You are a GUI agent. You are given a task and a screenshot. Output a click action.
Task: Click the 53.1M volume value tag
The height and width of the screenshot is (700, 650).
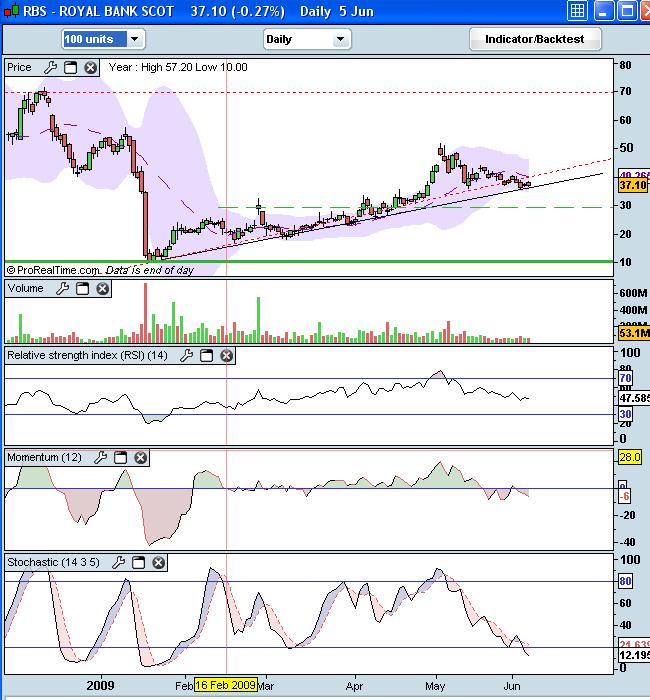tap(634, 333)
